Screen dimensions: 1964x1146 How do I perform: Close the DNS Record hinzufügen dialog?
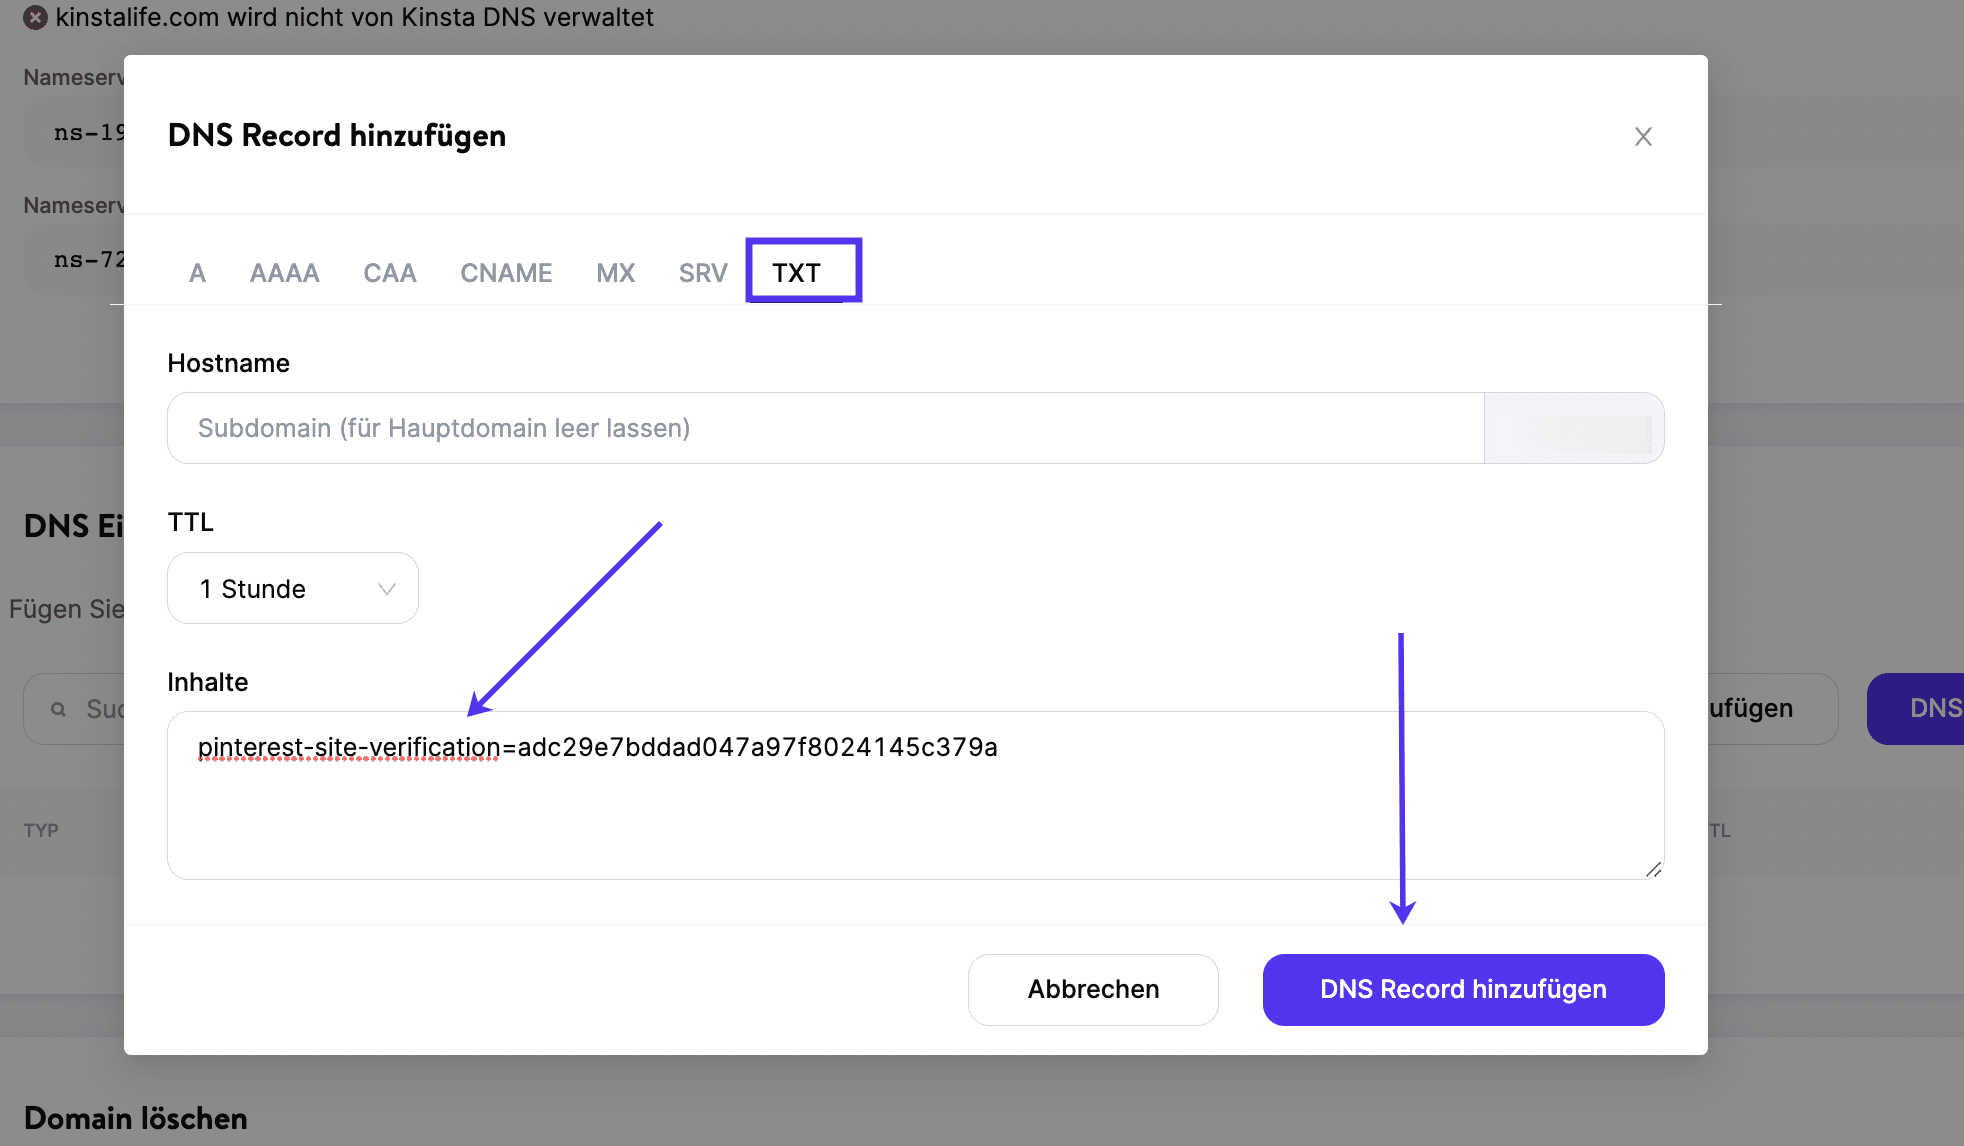1643,136
